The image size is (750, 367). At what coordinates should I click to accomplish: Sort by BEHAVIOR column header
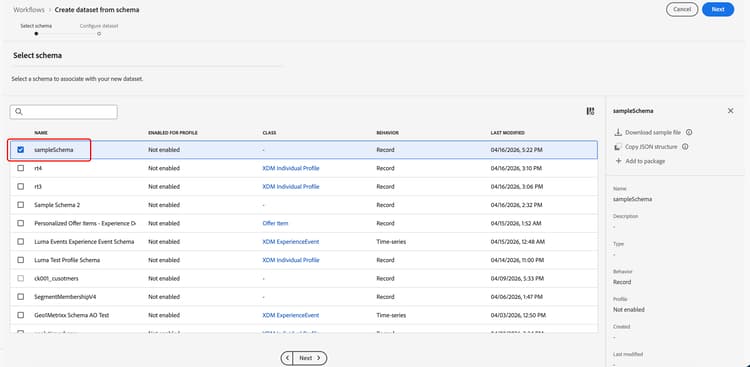[x=387, y=133]
